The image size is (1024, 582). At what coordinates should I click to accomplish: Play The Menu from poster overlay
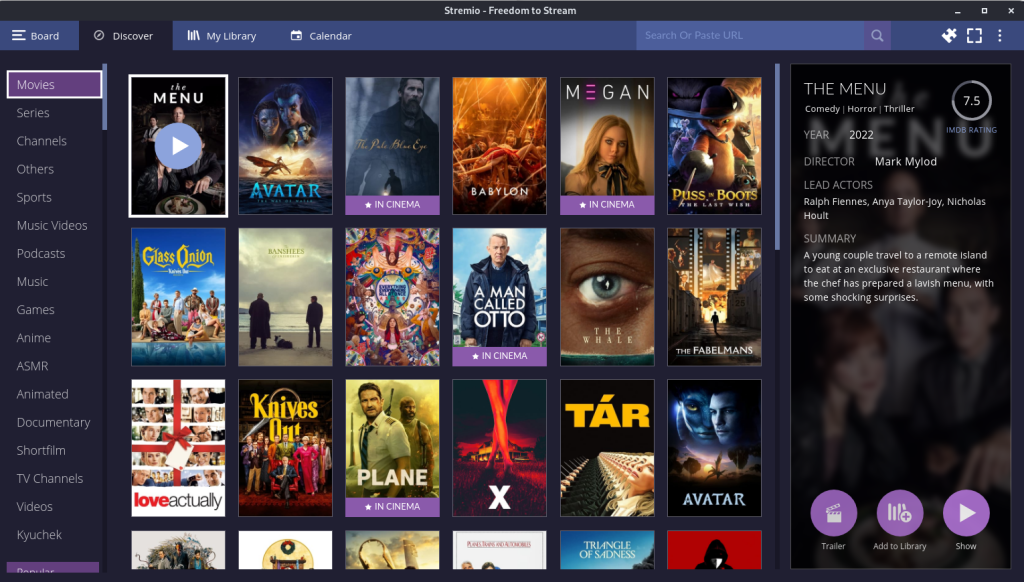click(x=178, y=146)
